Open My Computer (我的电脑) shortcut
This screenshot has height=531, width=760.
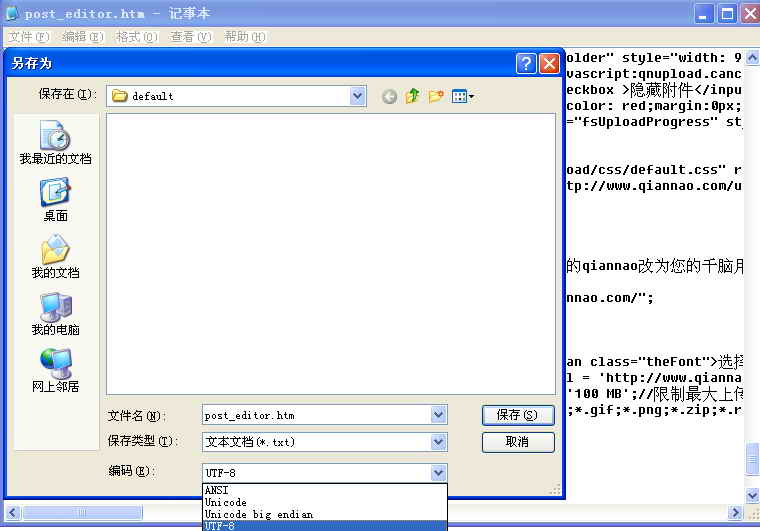coord(55,314)
